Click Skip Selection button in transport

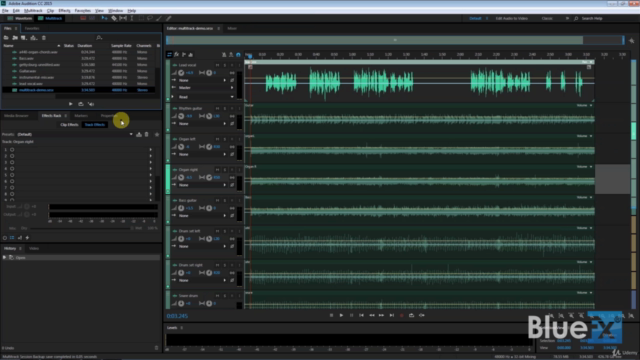point(422,315)
